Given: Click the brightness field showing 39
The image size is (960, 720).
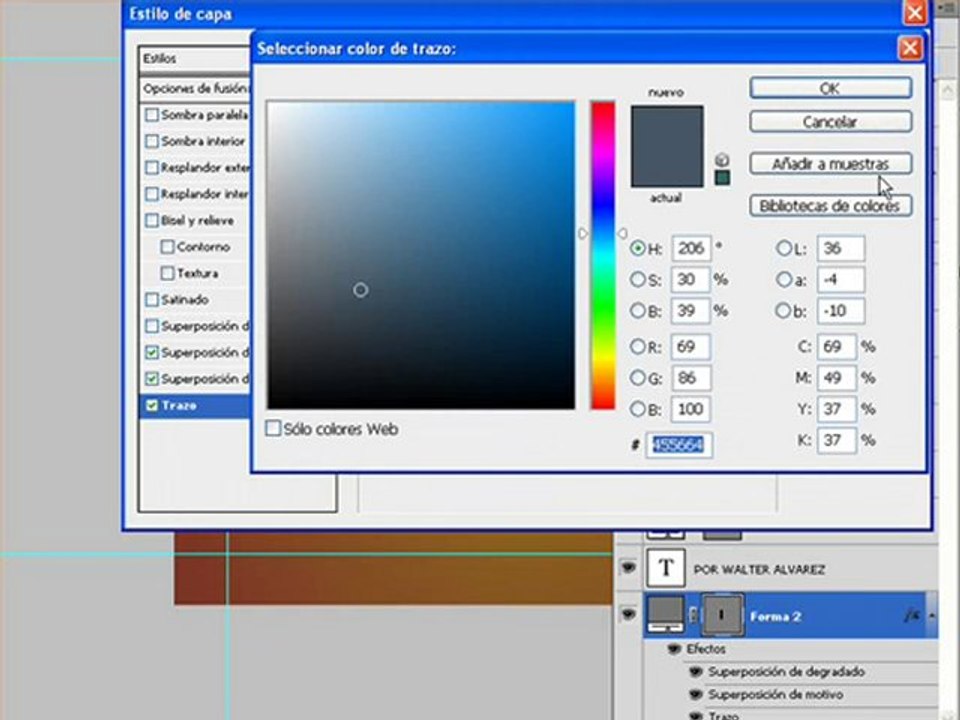Looking at the screenshot, I should point(691,310).
